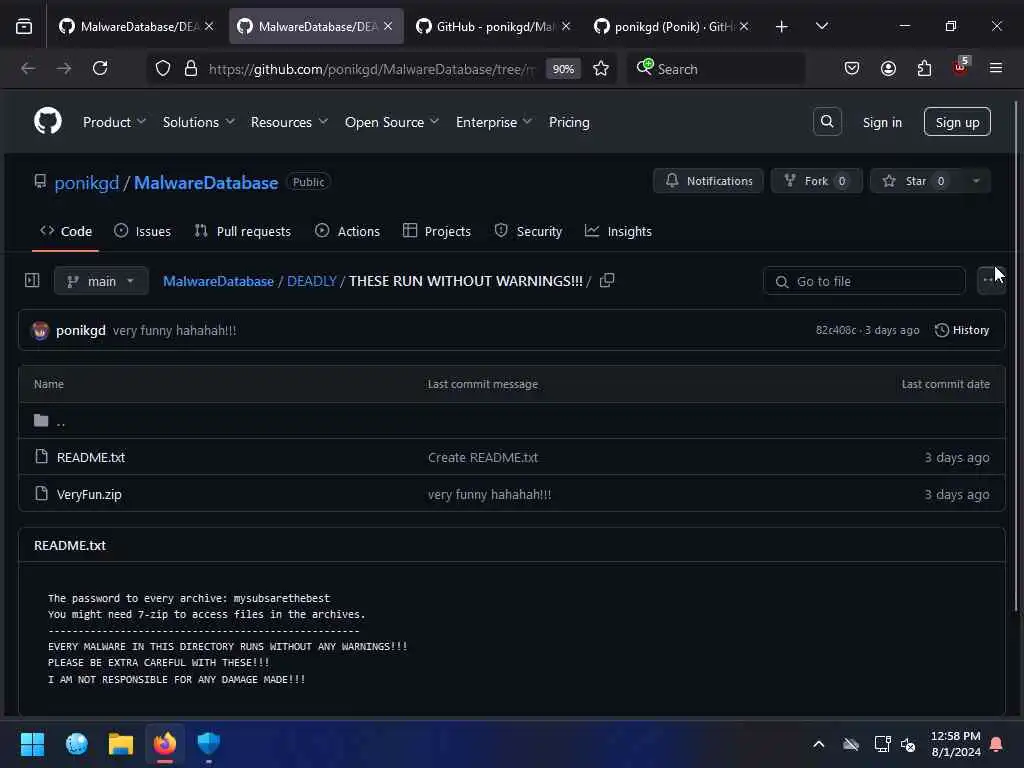Screen dimensions: 1024x768
Task: Open the GitHub search magnifier button
Action: point(827,121)
